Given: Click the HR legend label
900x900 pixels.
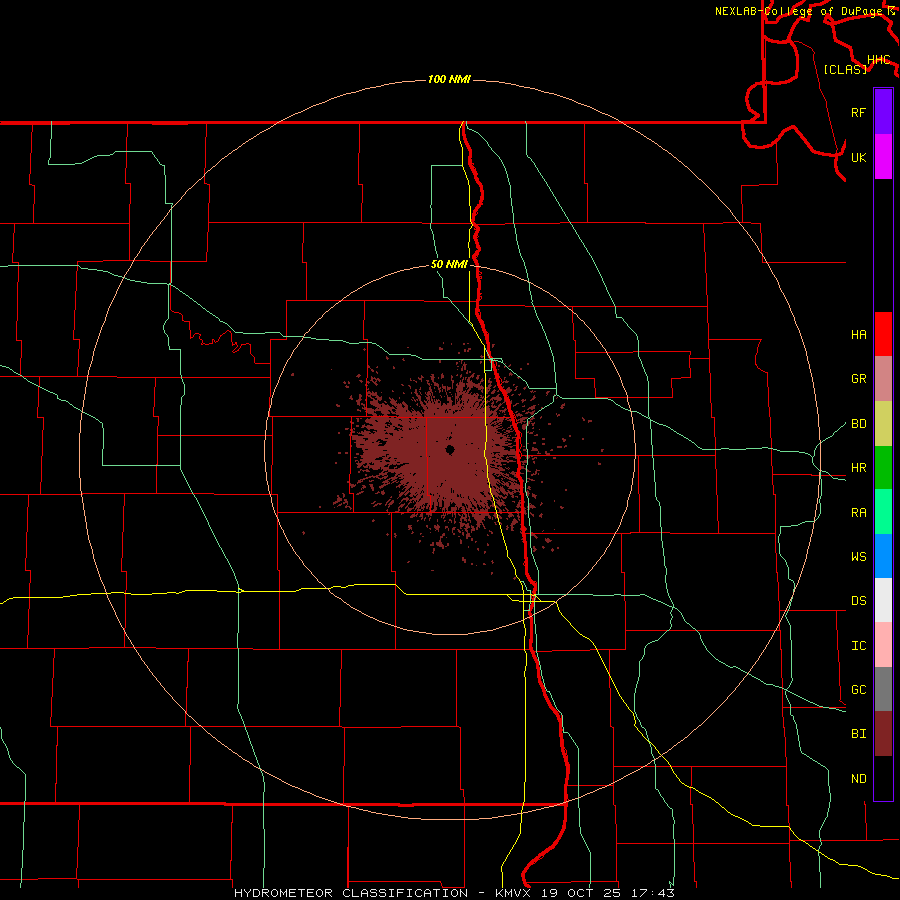Looking at the screenshot, I should 858,468.
